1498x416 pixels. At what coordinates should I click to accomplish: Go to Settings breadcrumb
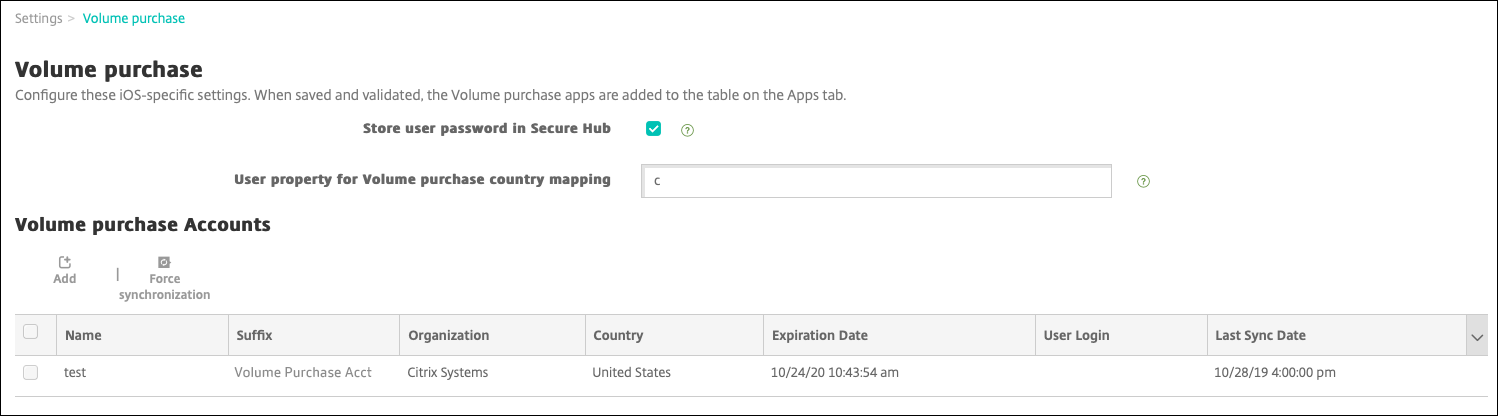[x=40, y=18]
